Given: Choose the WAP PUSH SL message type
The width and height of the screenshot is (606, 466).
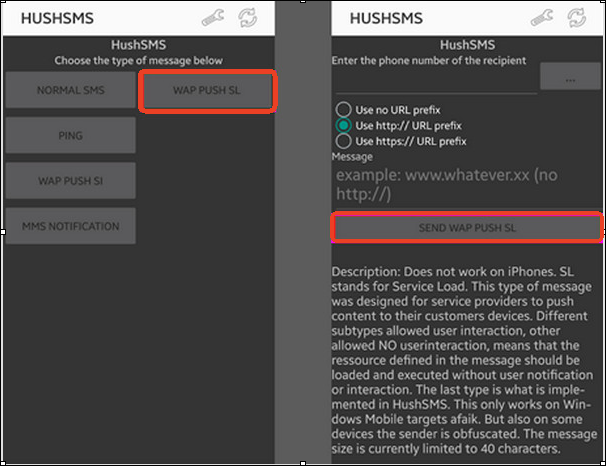Looking at the screenshot, I should click(208, 90).
